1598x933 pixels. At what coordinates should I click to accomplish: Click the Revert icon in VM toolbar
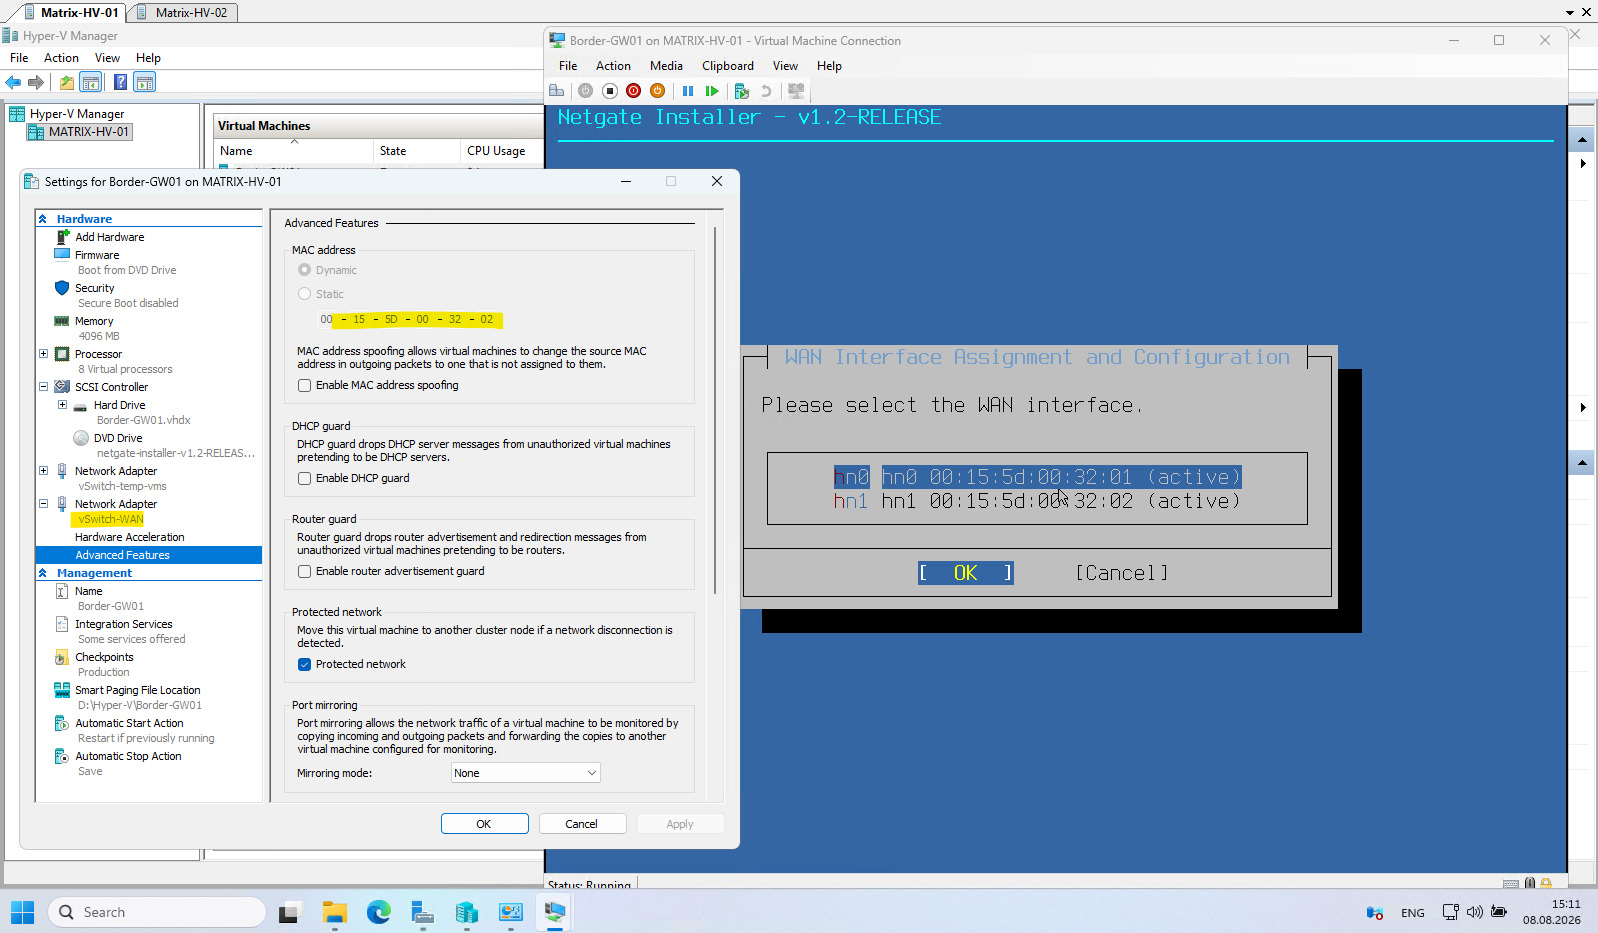tap(766, 91)
